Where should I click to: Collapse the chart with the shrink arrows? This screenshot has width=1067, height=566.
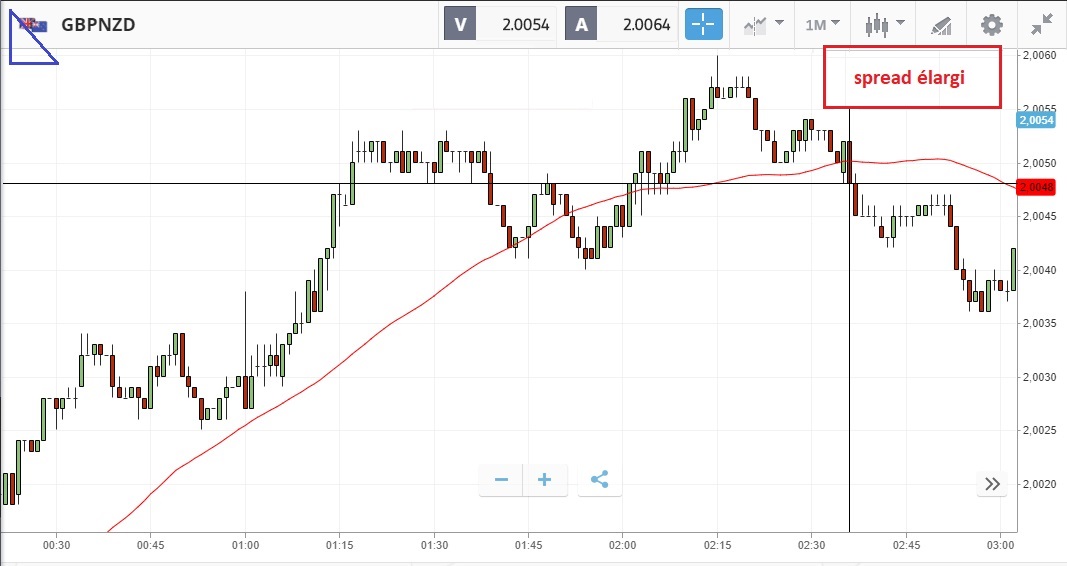(x=1042, y=25)
